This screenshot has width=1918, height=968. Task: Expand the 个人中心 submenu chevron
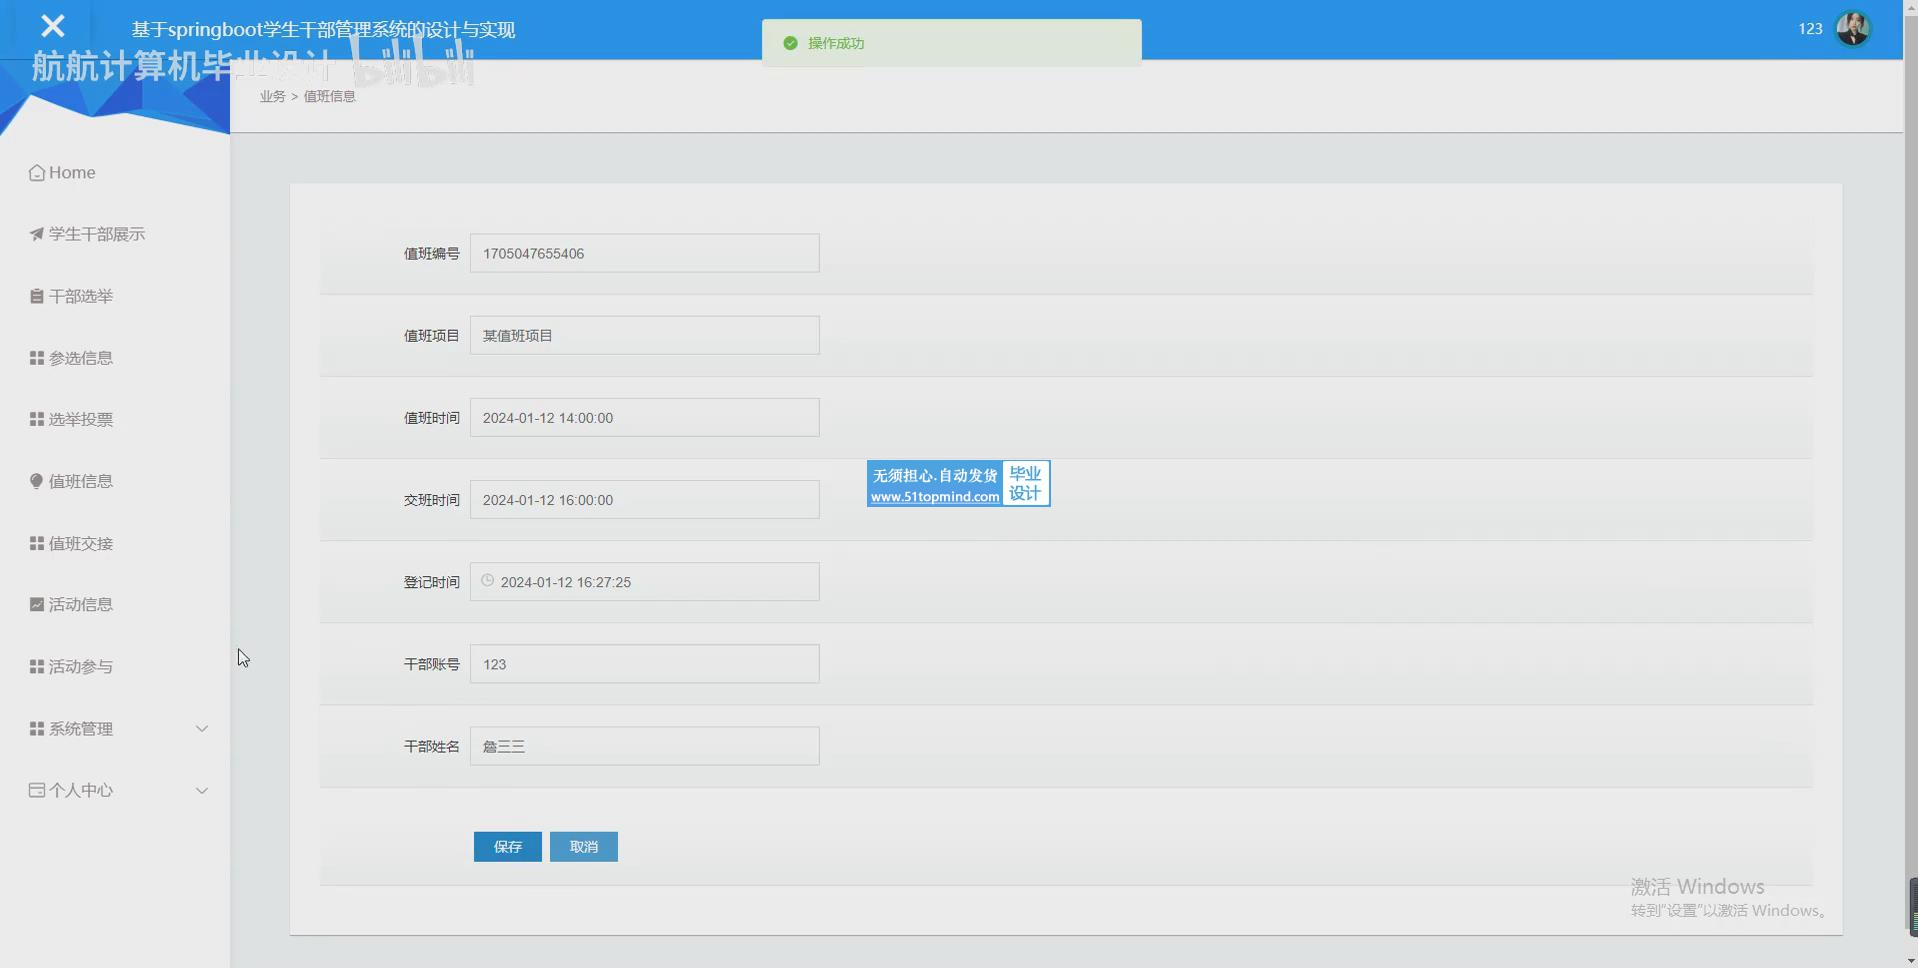(x=202, y=791)
